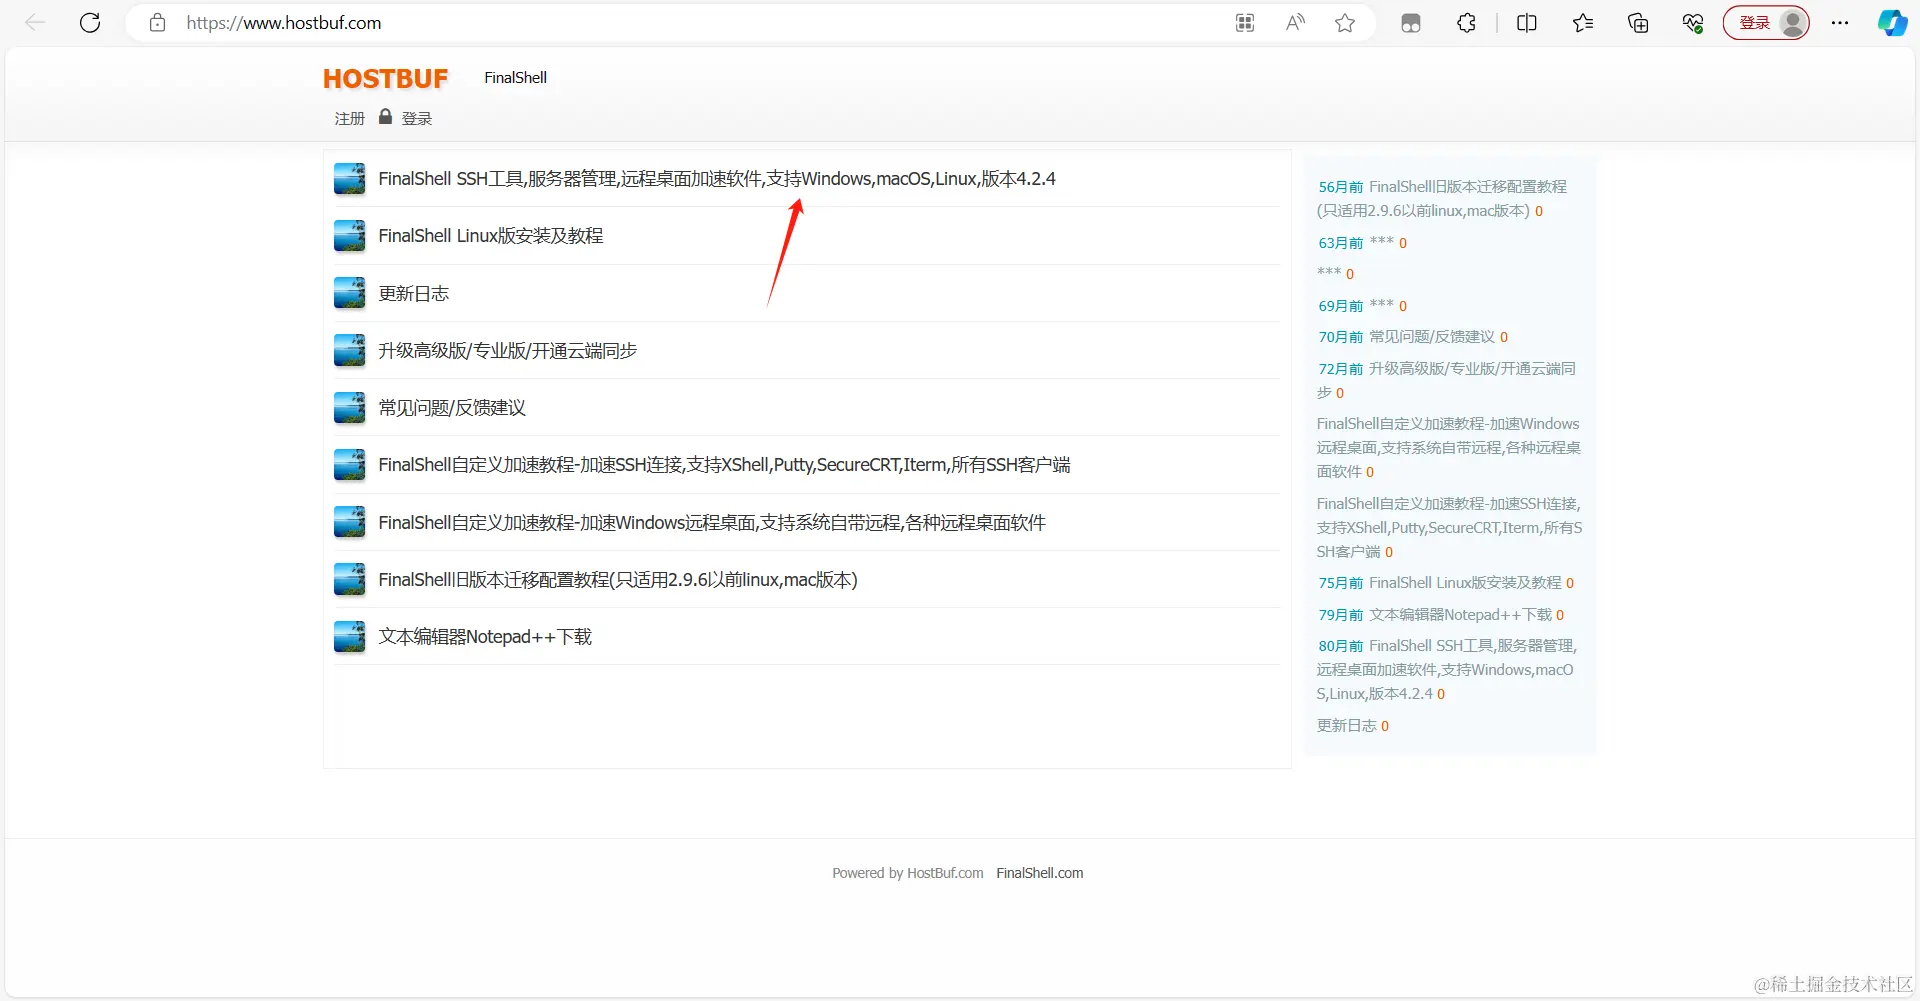Image resolution: width=1920 pixels, height=1001 pixels.
Task: Open sidebar link 加速Windows远程桌面 tutorial
Action: tap(1449, 448)
